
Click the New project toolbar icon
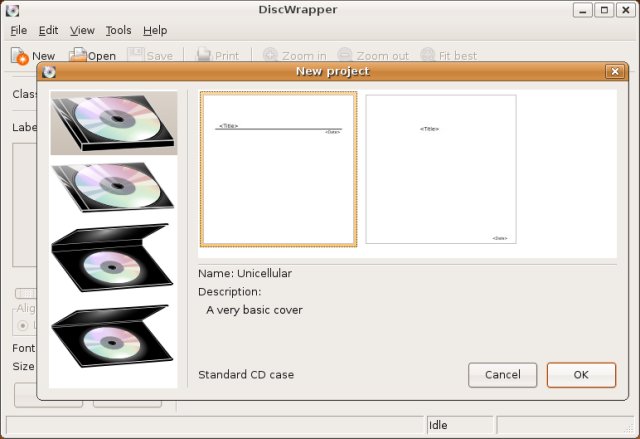[33, 55]
